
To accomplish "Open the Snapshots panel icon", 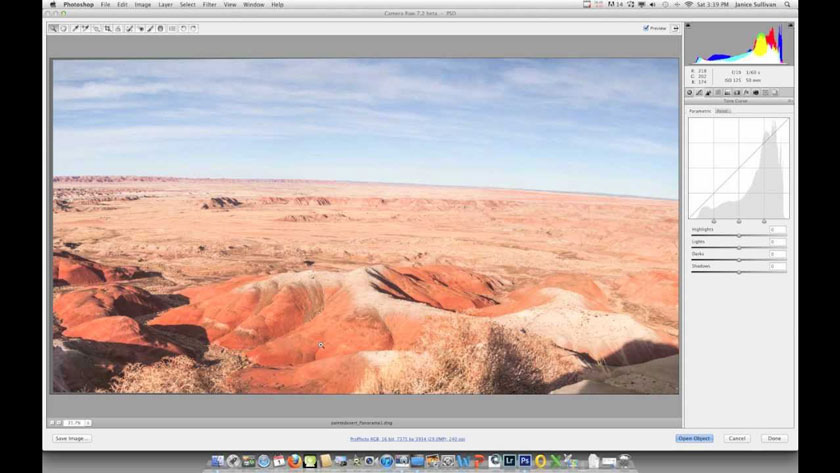I will tap(775, 93).
